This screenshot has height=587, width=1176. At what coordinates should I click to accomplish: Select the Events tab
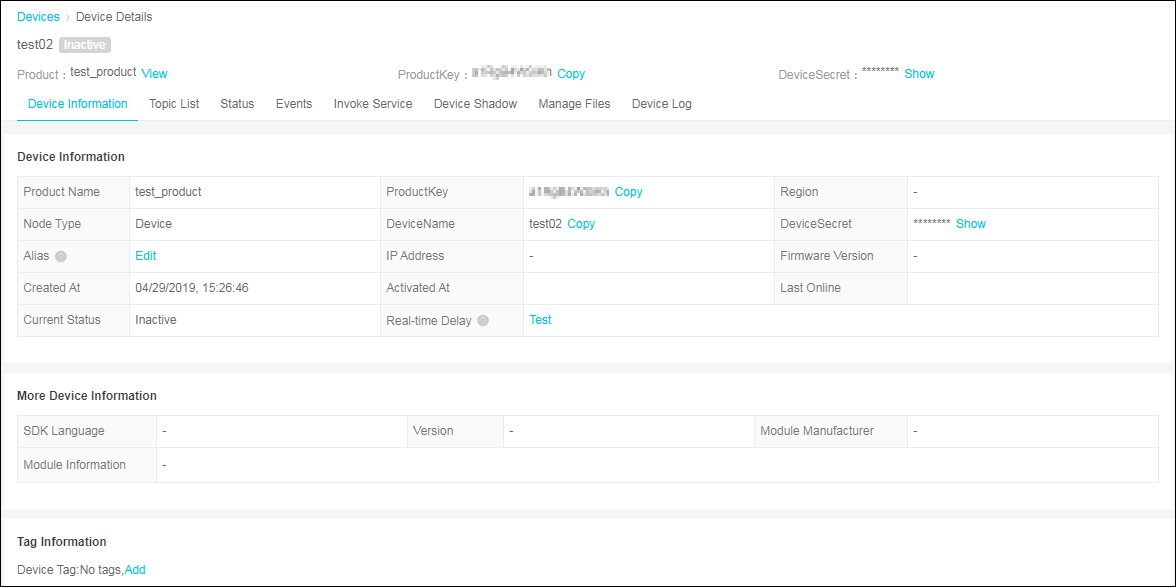[x=294, y=104]
